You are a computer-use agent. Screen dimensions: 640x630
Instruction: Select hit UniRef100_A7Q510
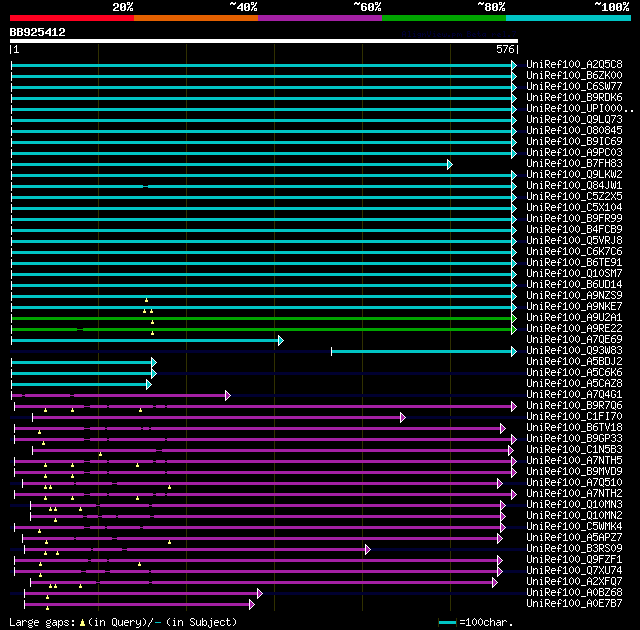coord(574,483)
